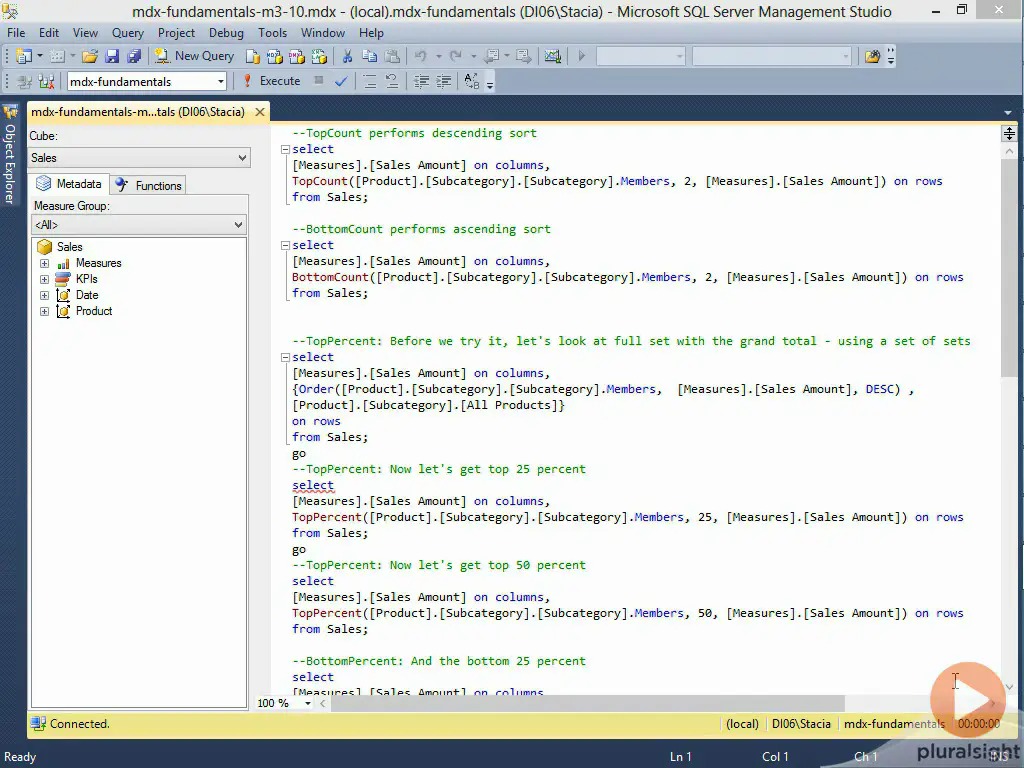
Task: Expand the Measures tree node
Action: [44, 263]
